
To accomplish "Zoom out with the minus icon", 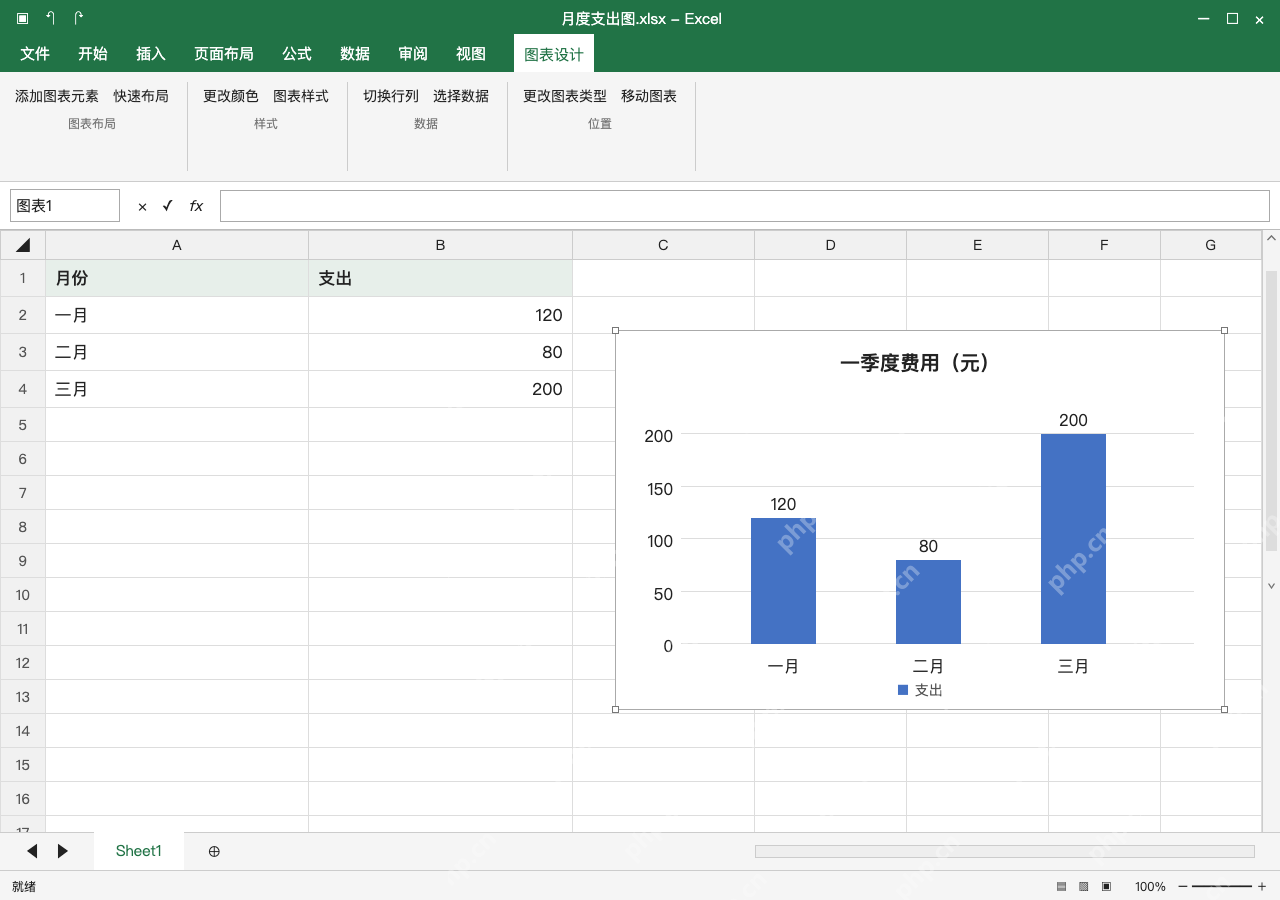I will click(x=1183, y=887).
